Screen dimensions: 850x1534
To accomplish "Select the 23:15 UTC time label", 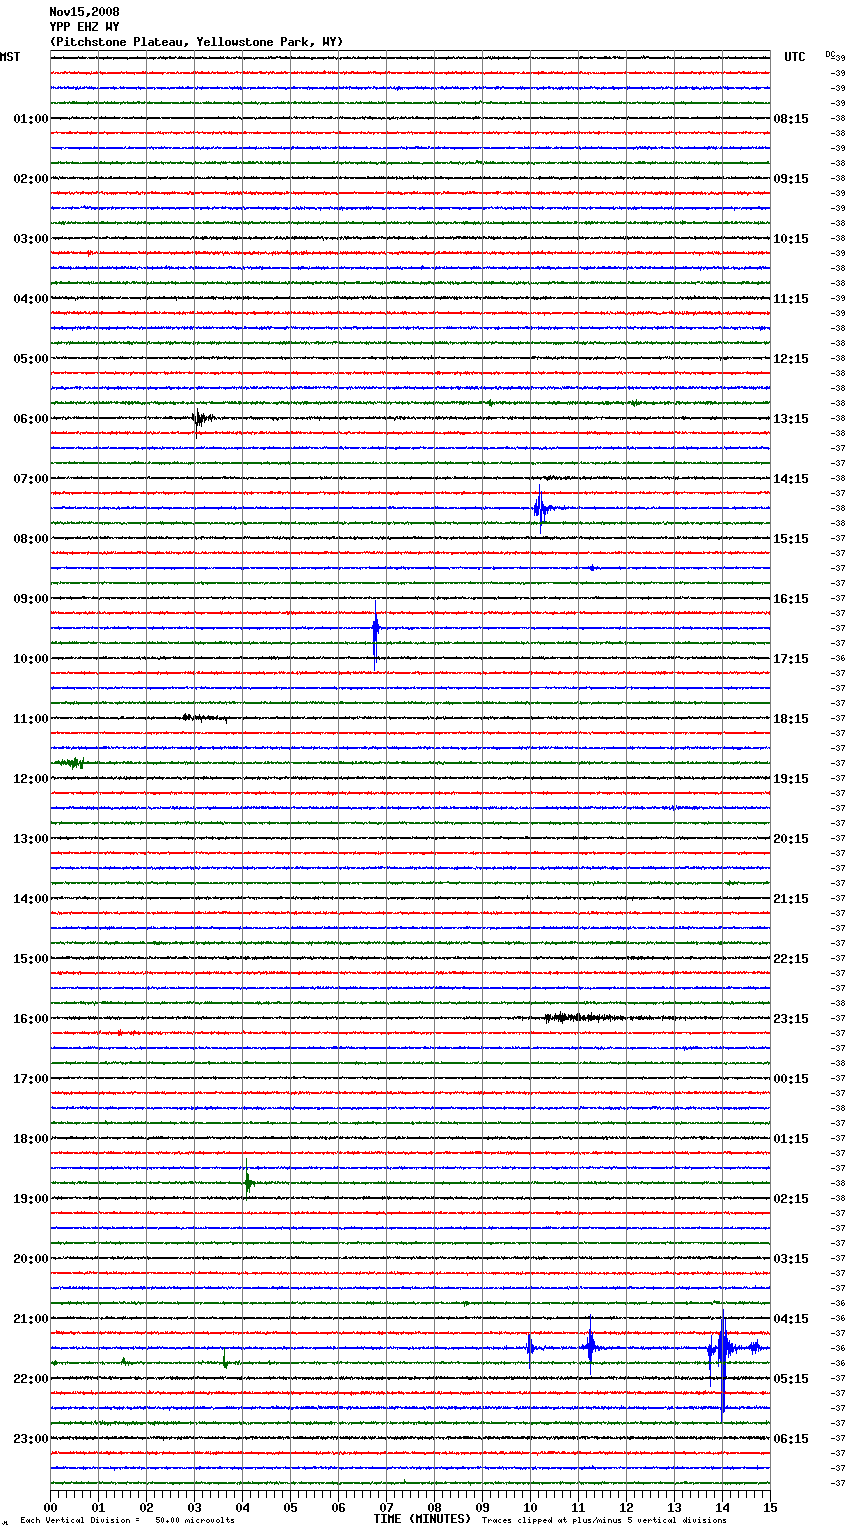I will pos(791,1019).
